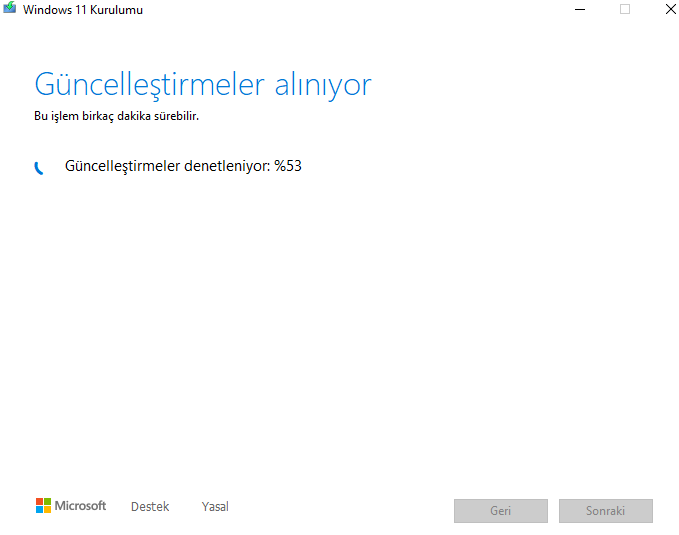Click the "Güncelleştirmeler alınıyor" heading

(203, 85)
